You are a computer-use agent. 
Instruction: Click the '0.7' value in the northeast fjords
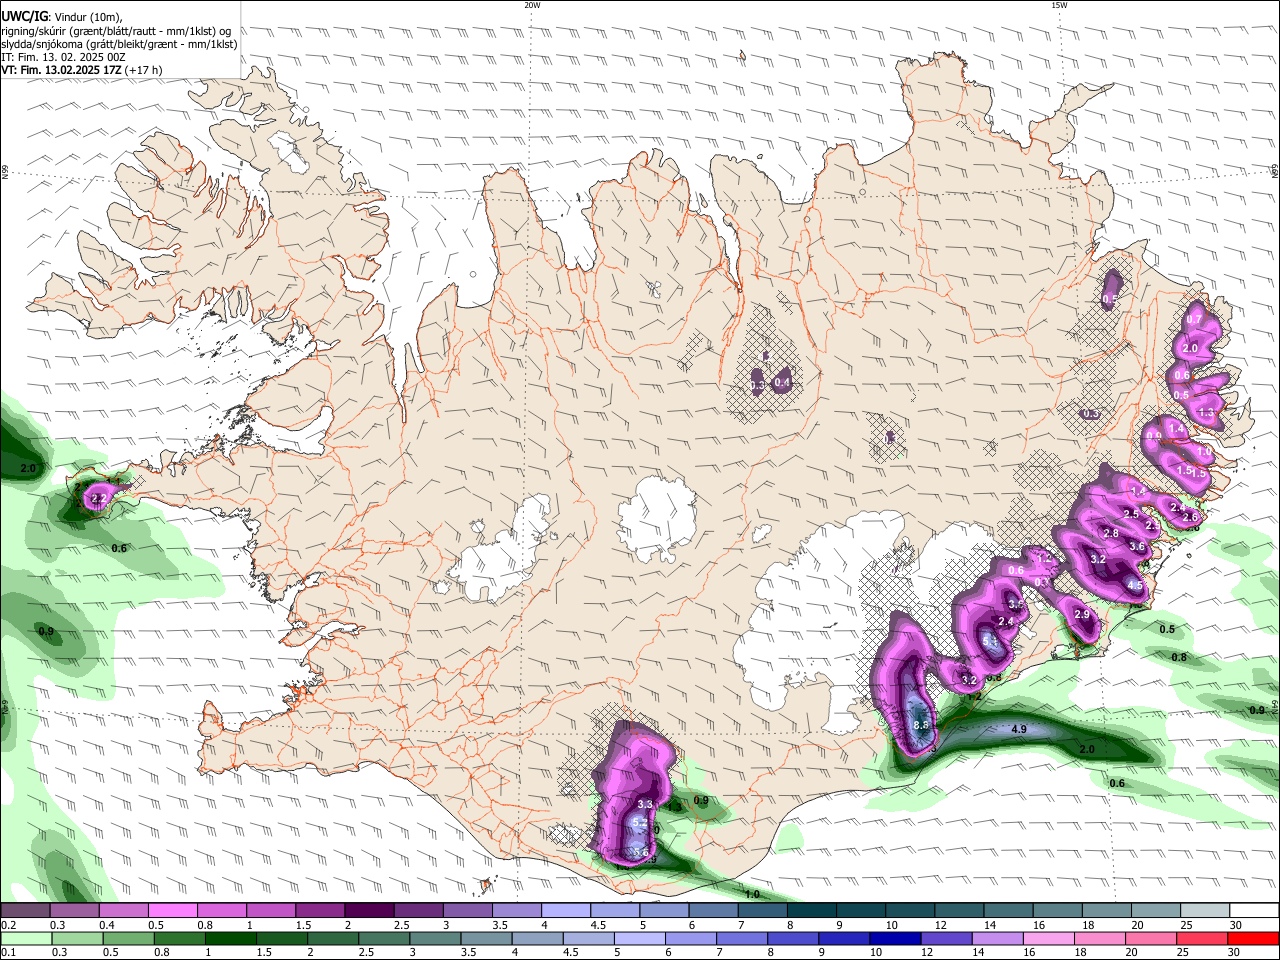(x=1194, y=319)
